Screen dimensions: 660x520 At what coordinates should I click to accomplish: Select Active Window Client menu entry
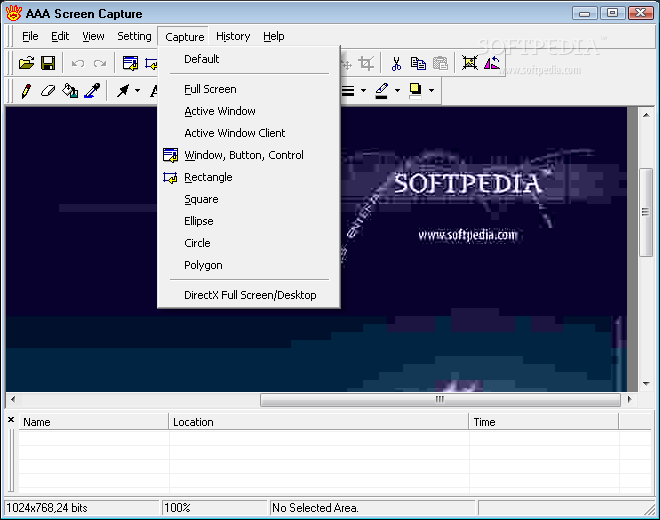(x=249, y=133)
